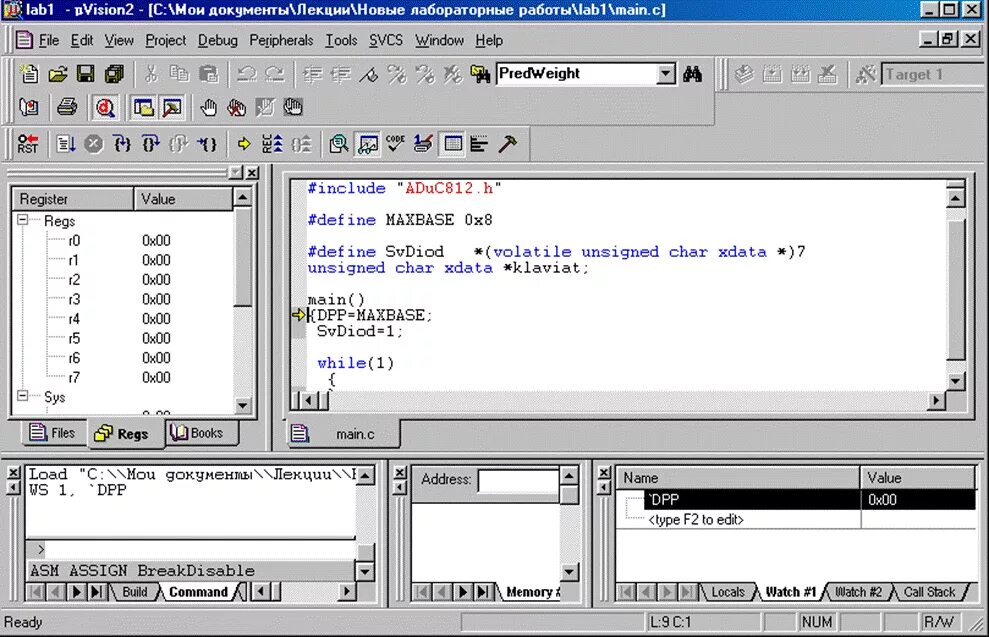The height and width of the screenshot is (637, 989).
Task: Toggle Project Window icon
Action: 144,108
